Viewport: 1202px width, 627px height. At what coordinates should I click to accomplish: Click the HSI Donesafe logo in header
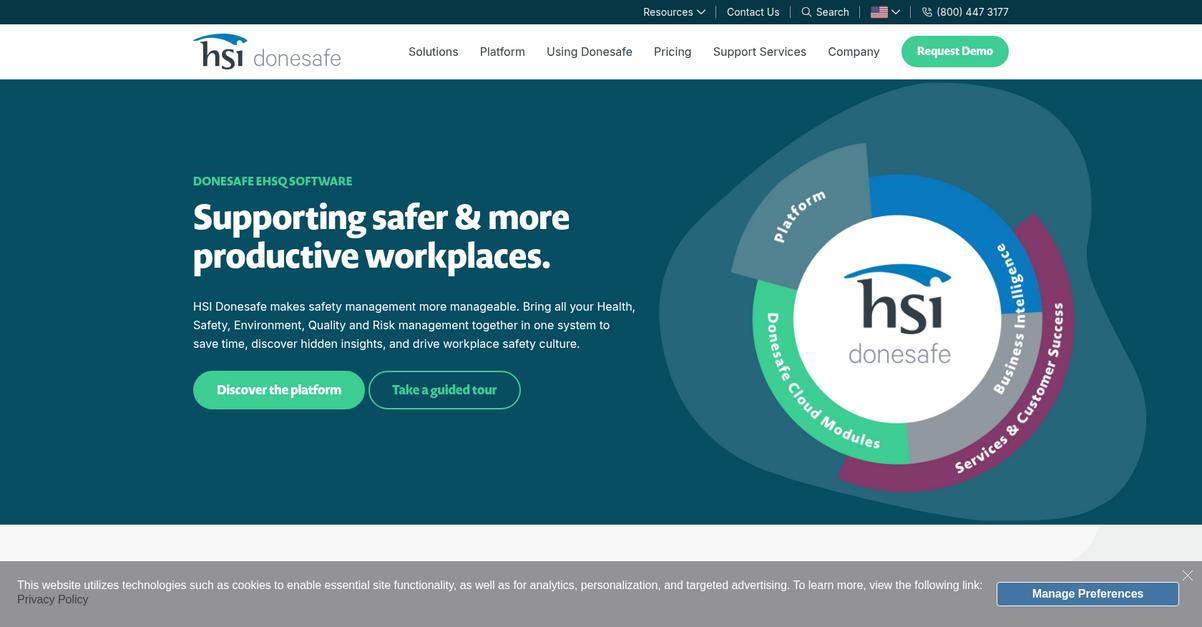(267, 52)
